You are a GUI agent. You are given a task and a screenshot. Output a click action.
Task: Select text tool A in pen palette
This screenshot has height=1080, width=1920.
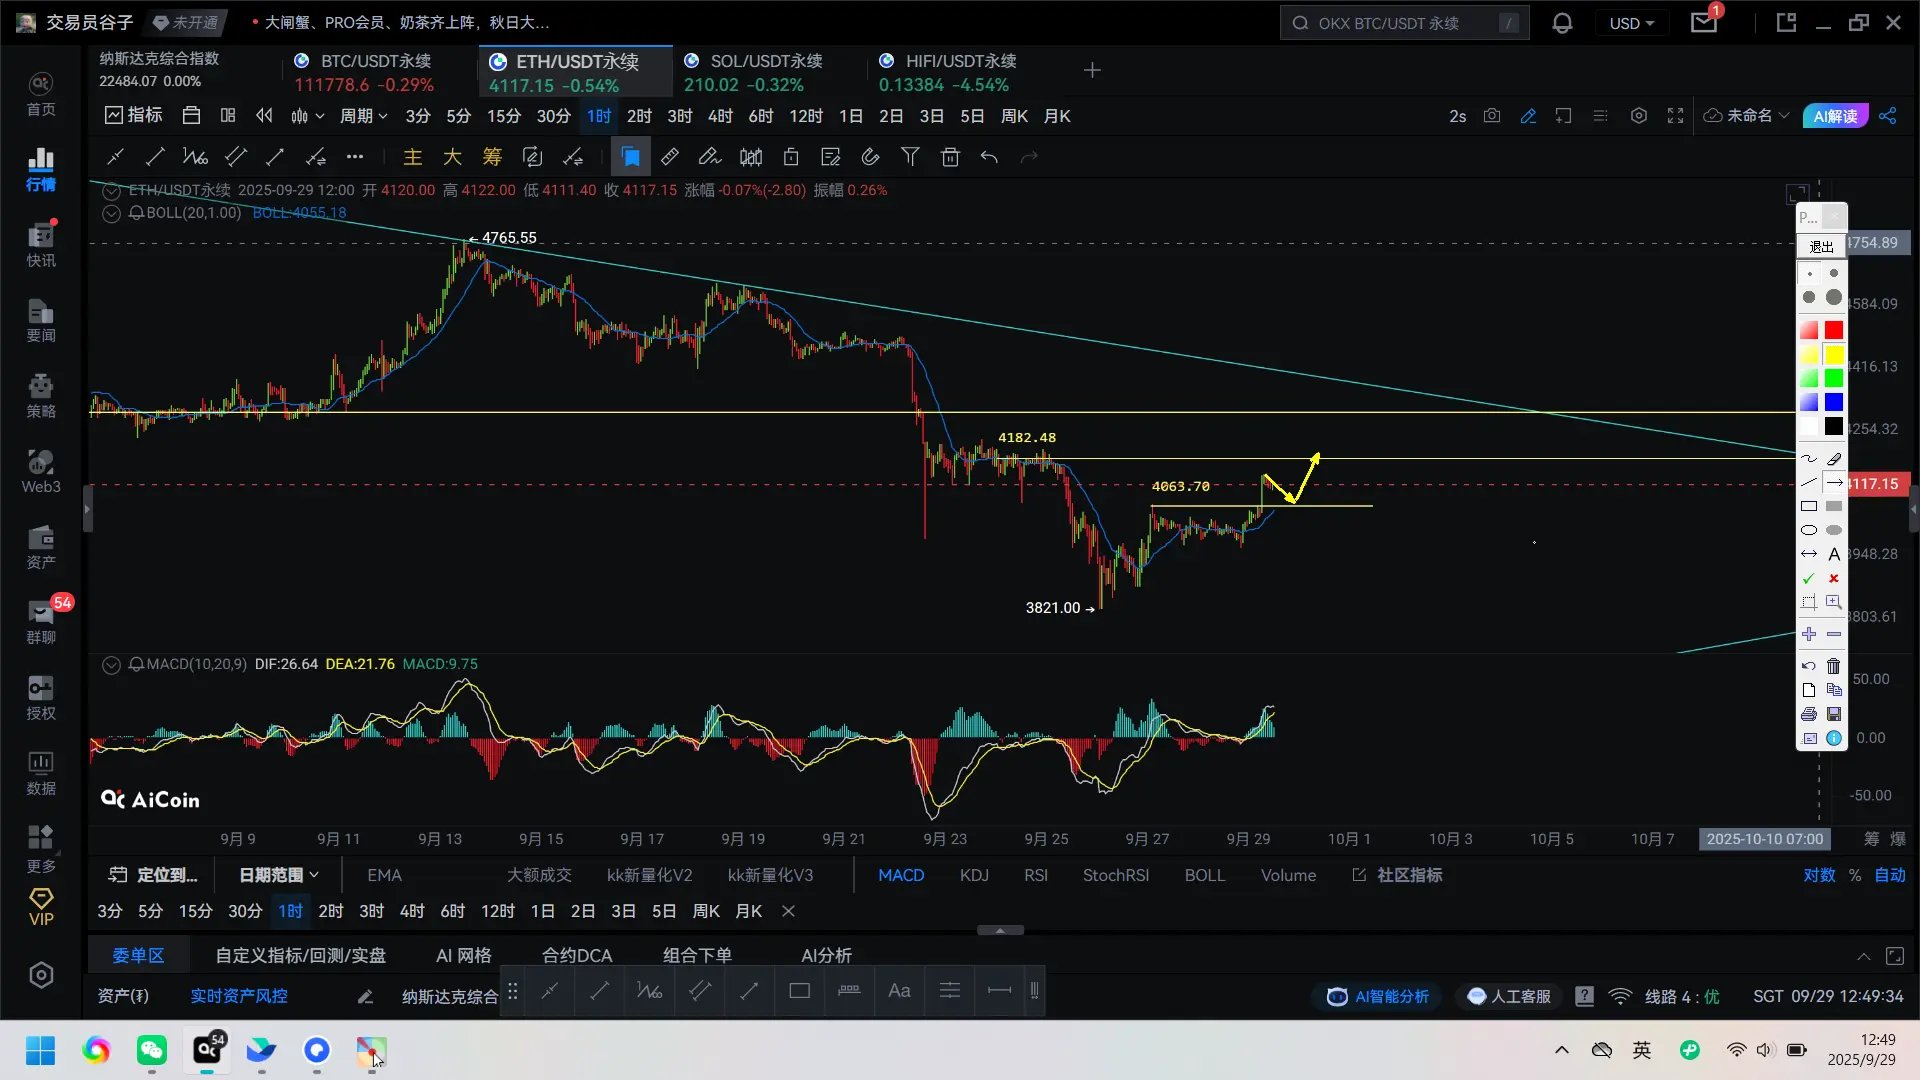click(x=1833, y=554)
